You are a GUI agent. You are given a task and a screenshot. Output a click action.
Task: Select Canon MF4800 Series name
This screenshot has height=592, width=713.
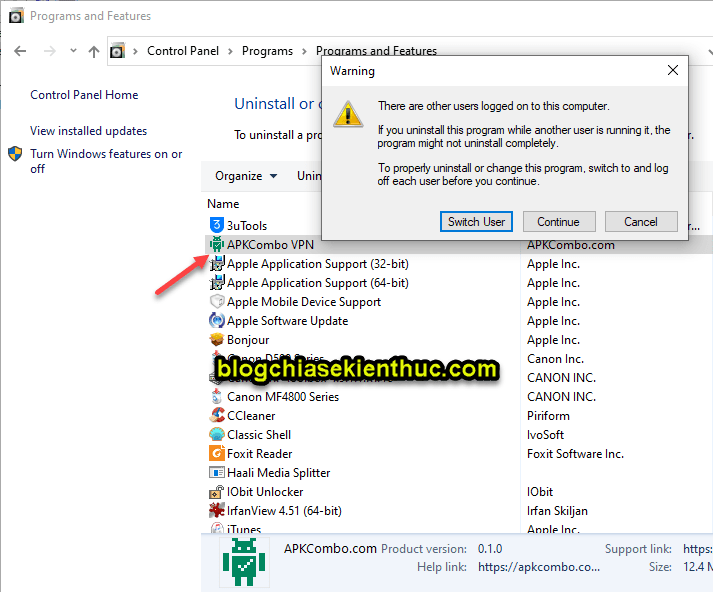pos(283,397)
